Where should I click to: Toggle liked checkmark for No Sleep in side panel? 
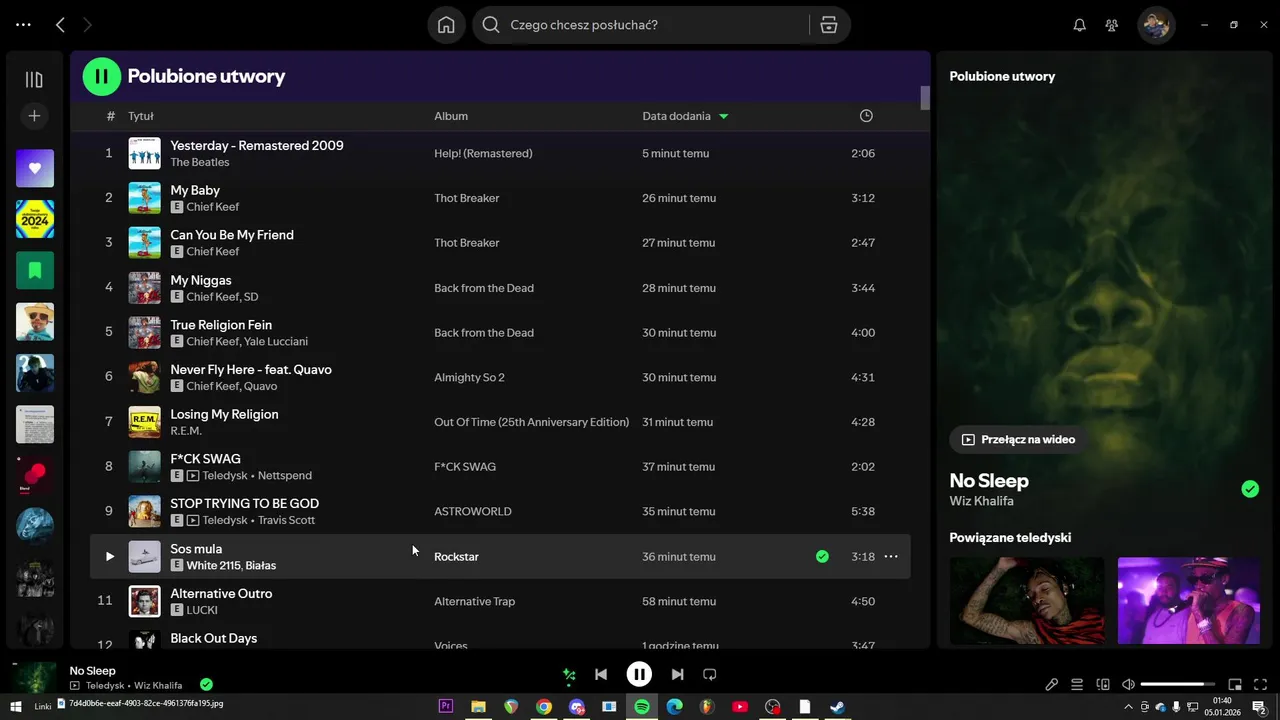point(1250,489)
